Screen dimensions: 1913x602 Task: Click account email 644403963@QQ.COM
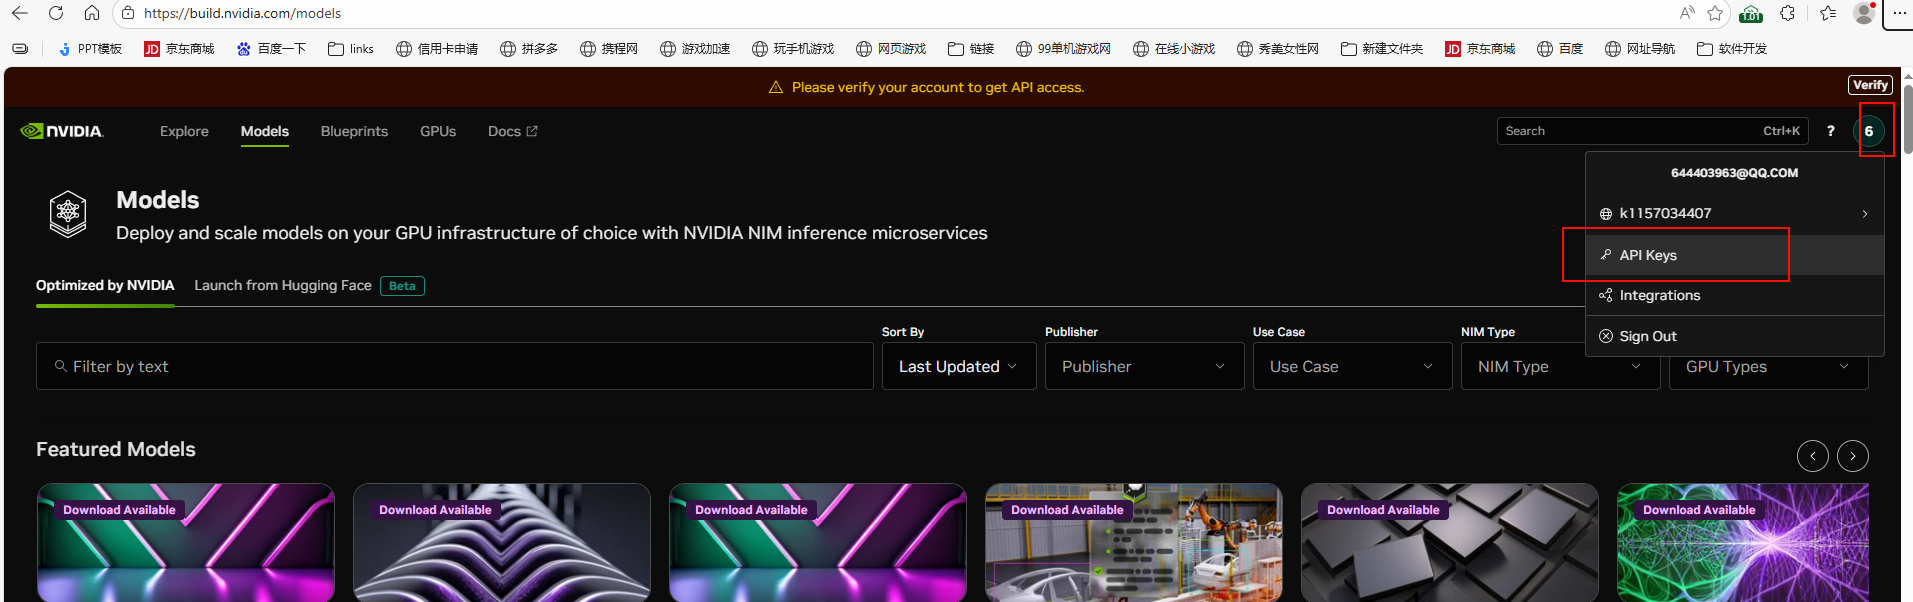click(1734, 173)
